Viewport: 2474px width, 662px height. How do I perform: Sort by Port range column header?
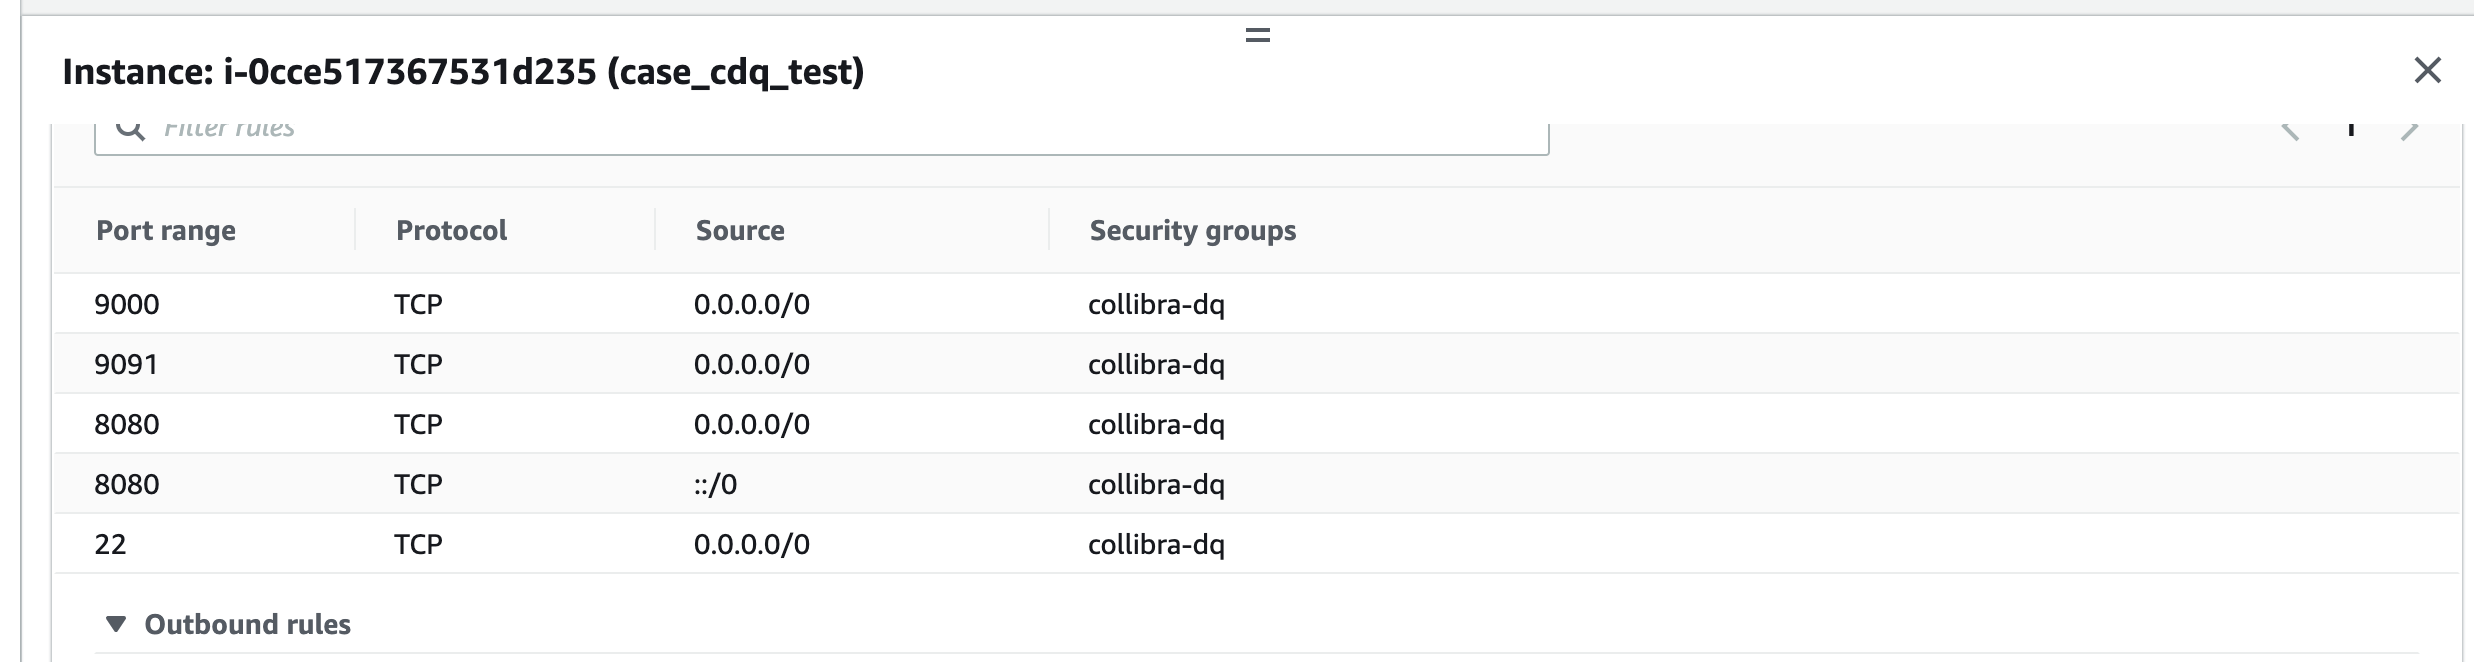[166, 230]
